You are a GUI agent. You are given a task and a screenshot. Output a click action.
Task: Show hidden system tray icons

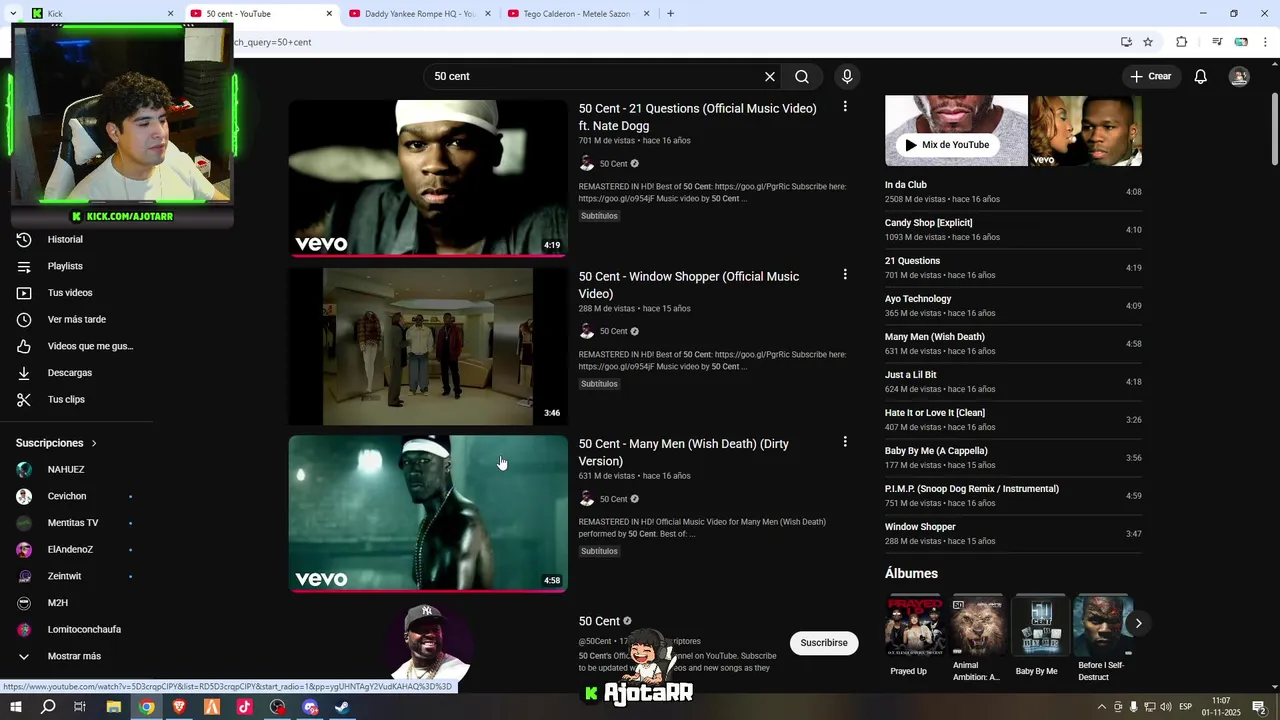(x=1101, y=707)
